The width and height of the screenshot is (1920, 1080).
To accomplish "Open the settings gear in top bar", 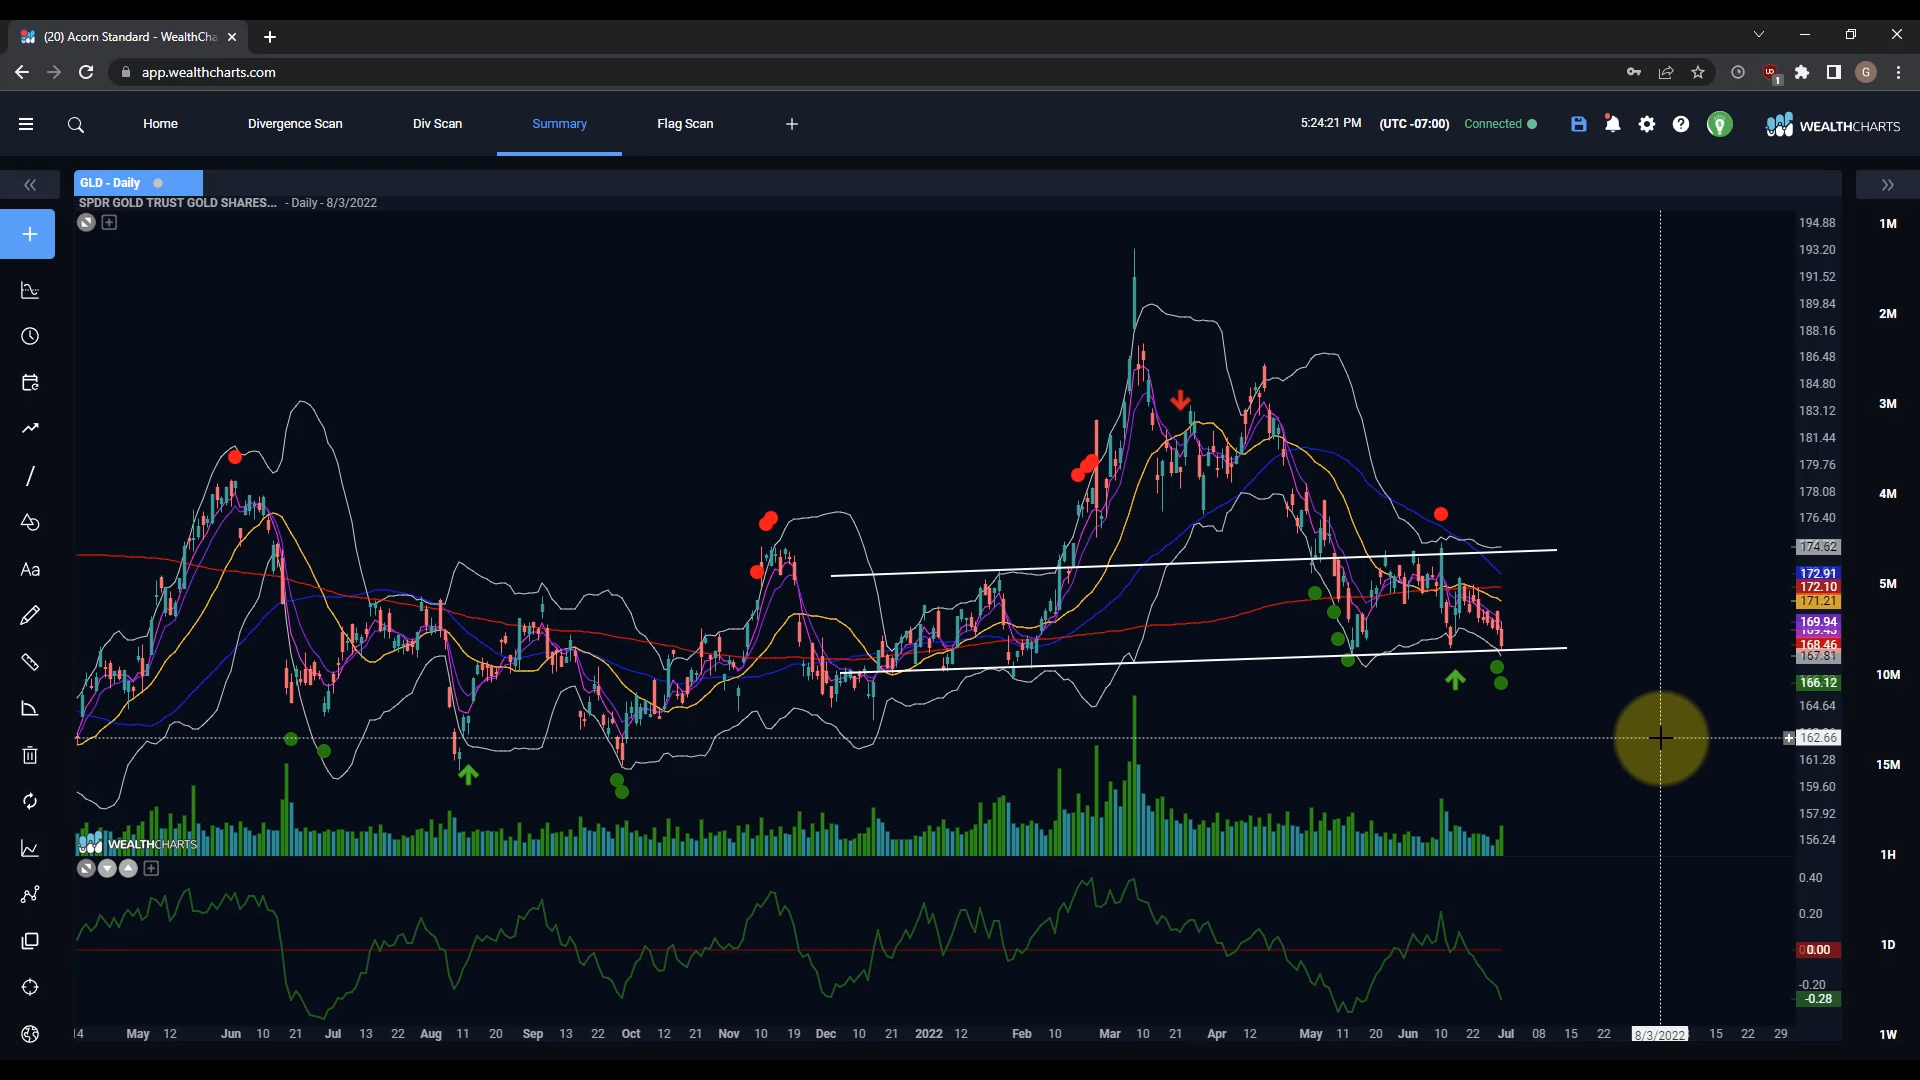I will (x=1647, y=124).
